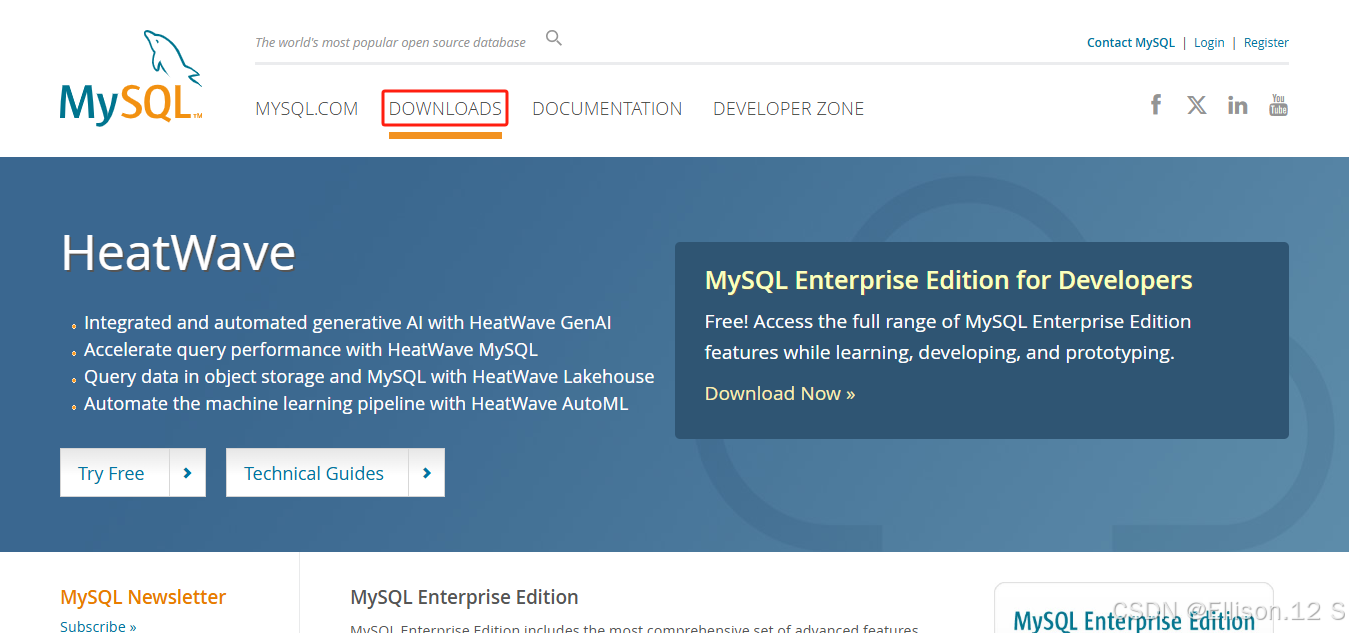The image size is (1349, 633).
Task: Open the DEVELOPER ZONE nav tab
Action: pos(788,108)
